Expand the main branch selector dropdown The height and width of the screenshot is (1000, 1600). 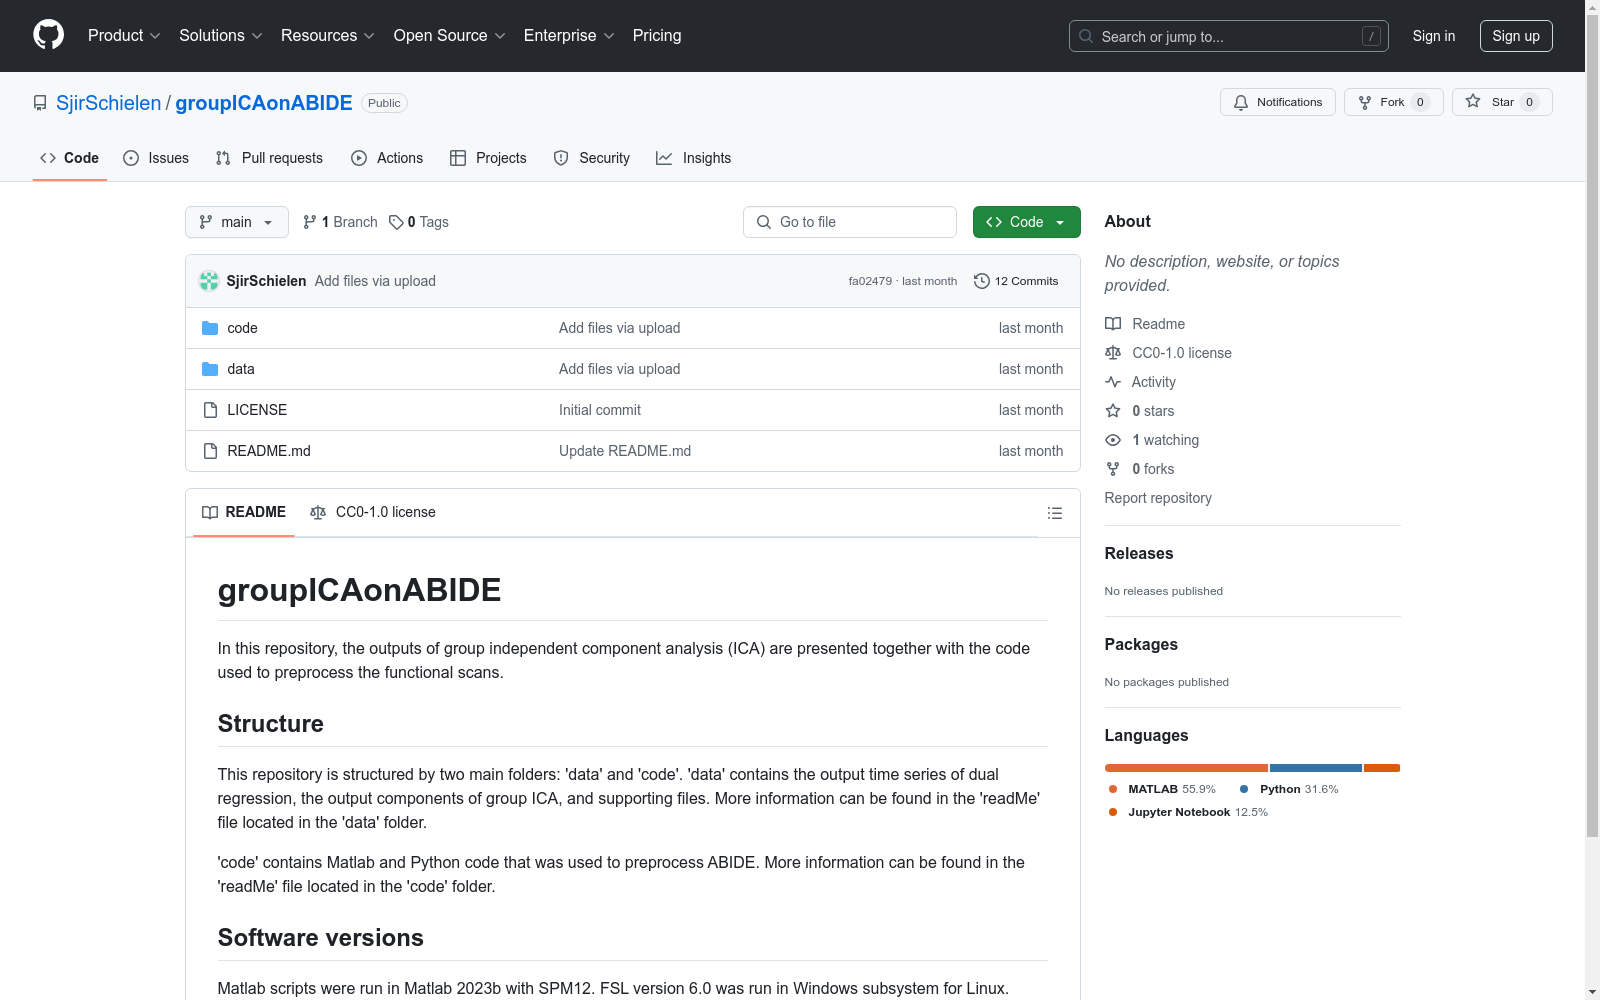pos(236,222)
